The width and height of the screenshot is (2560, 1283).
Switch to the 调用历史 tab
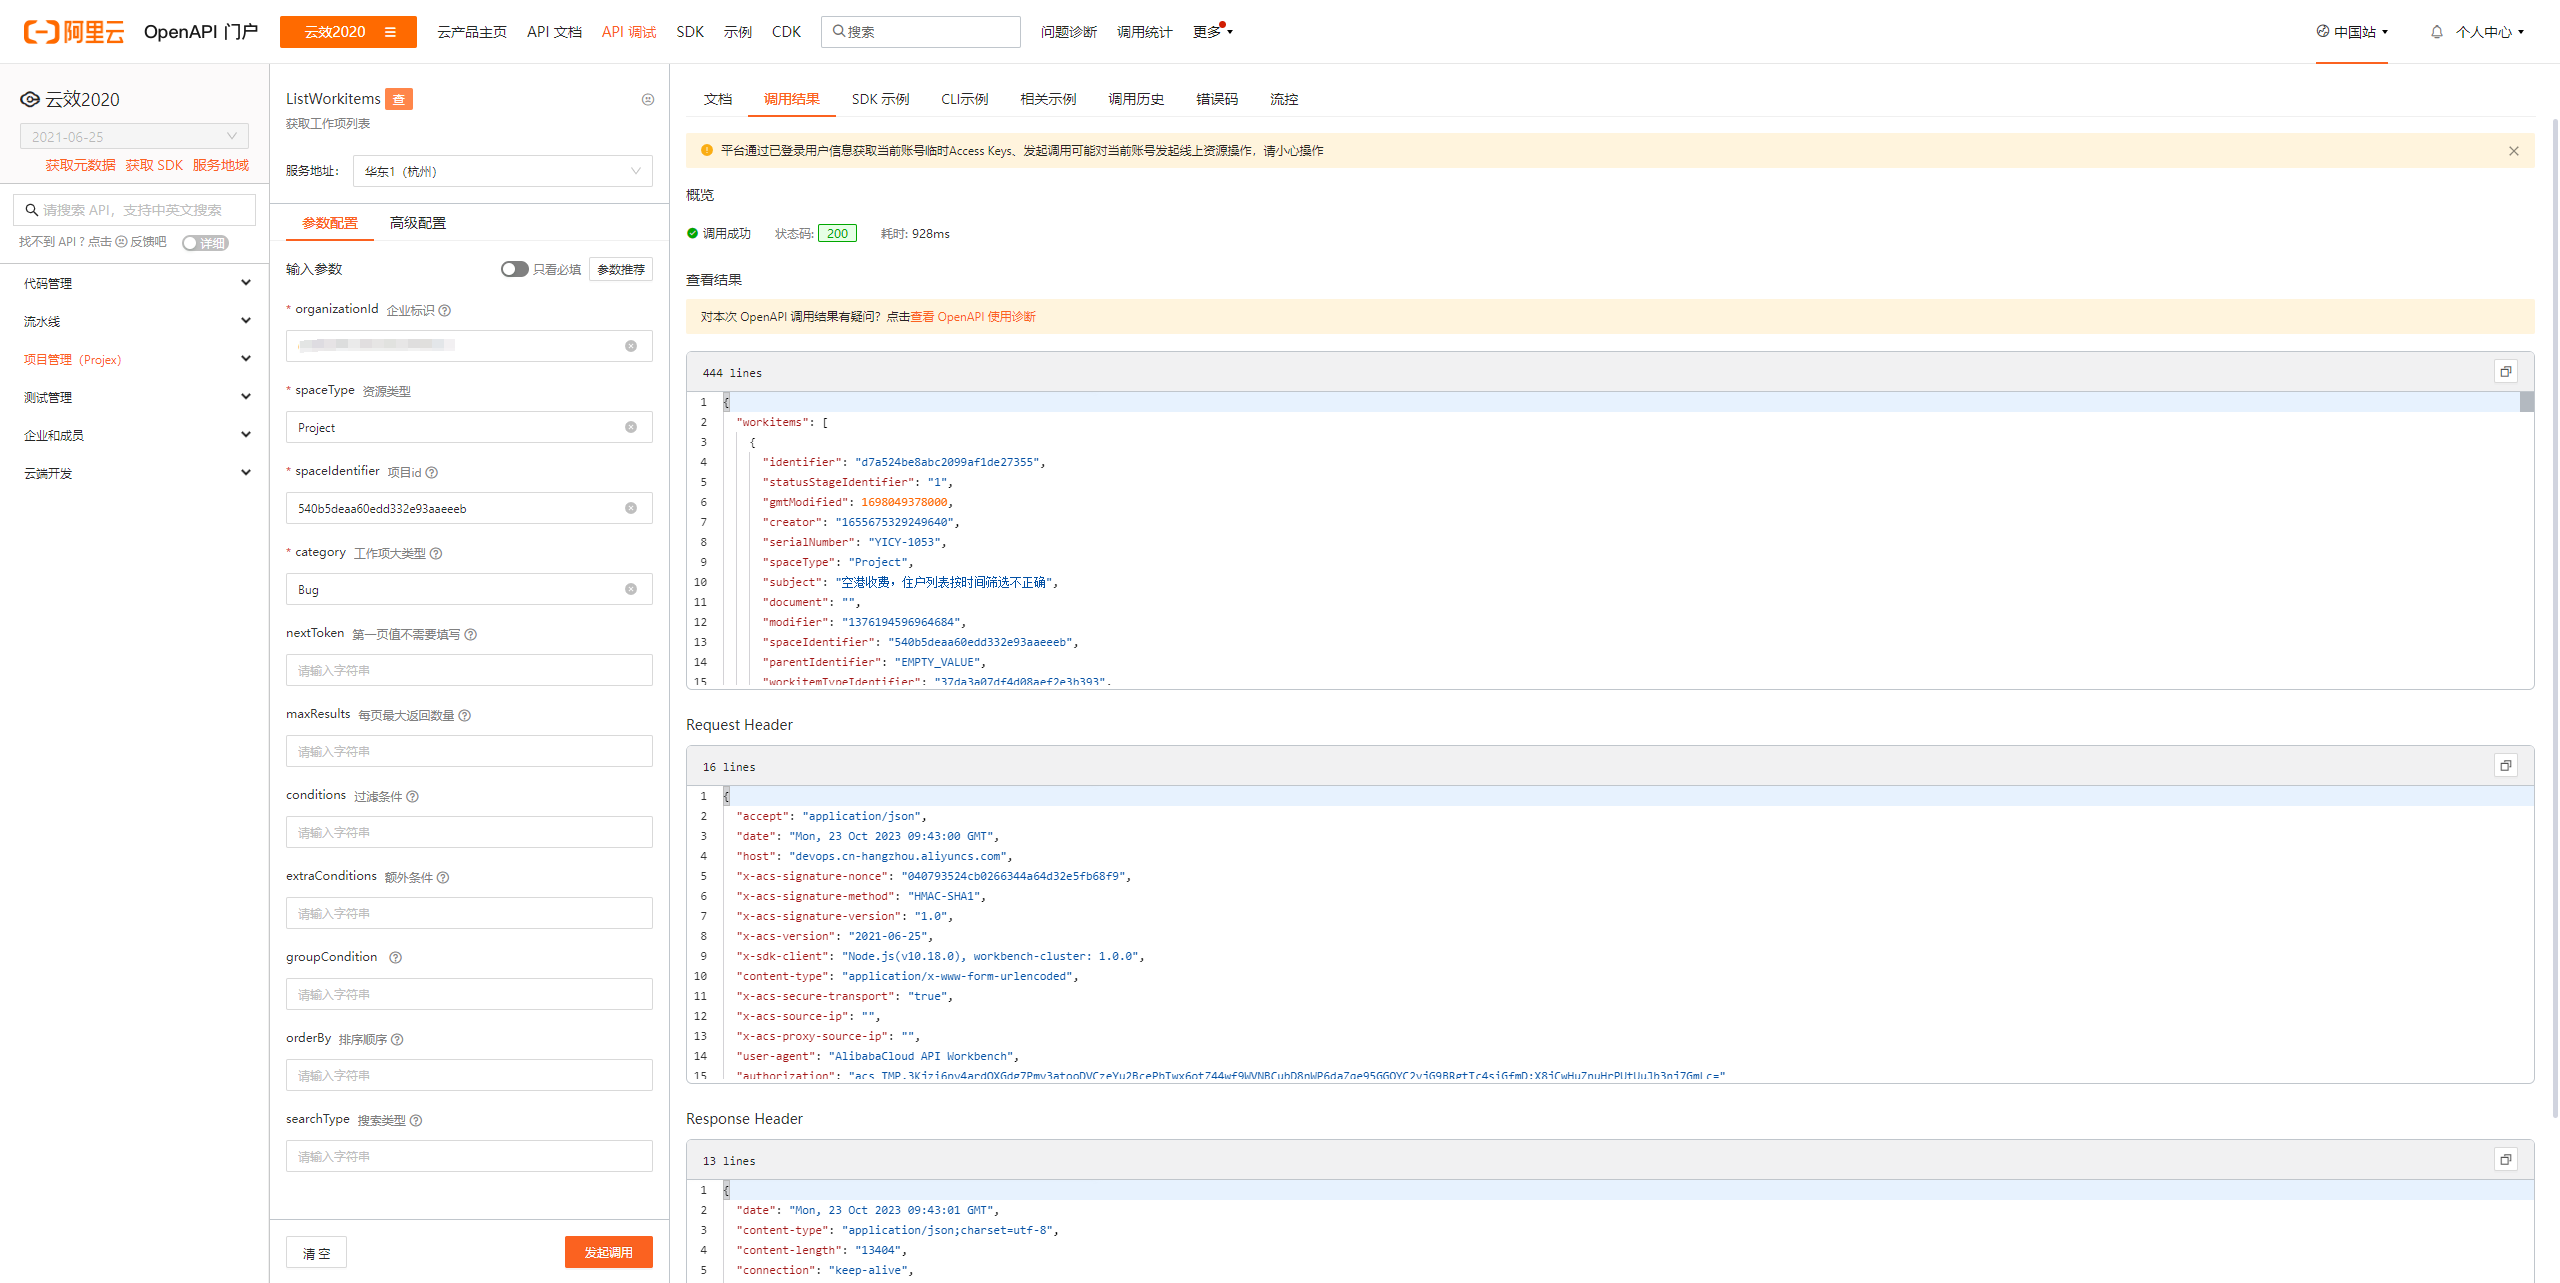(1136, 99)
